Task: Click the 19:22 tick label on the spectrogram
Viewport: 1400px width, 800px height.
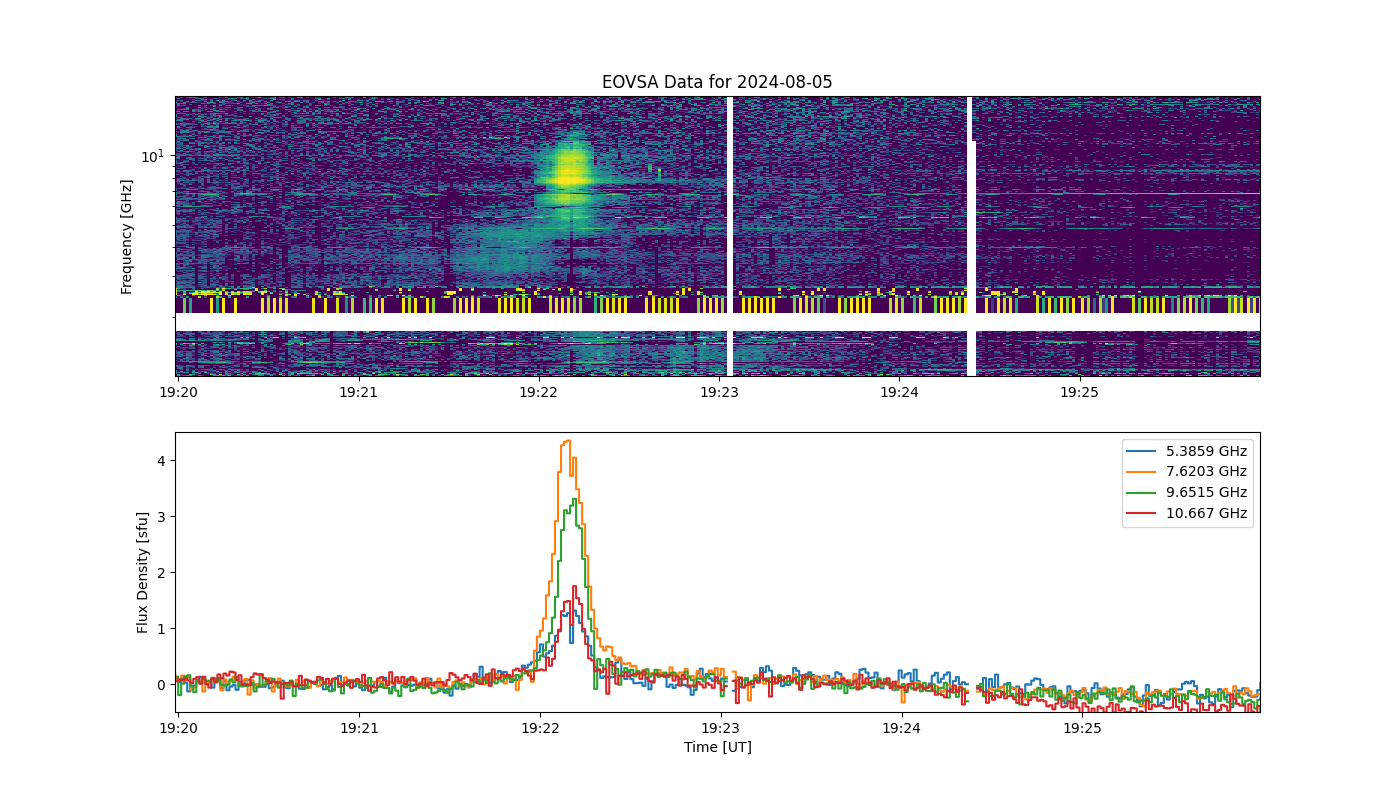Action: (539, 392)
